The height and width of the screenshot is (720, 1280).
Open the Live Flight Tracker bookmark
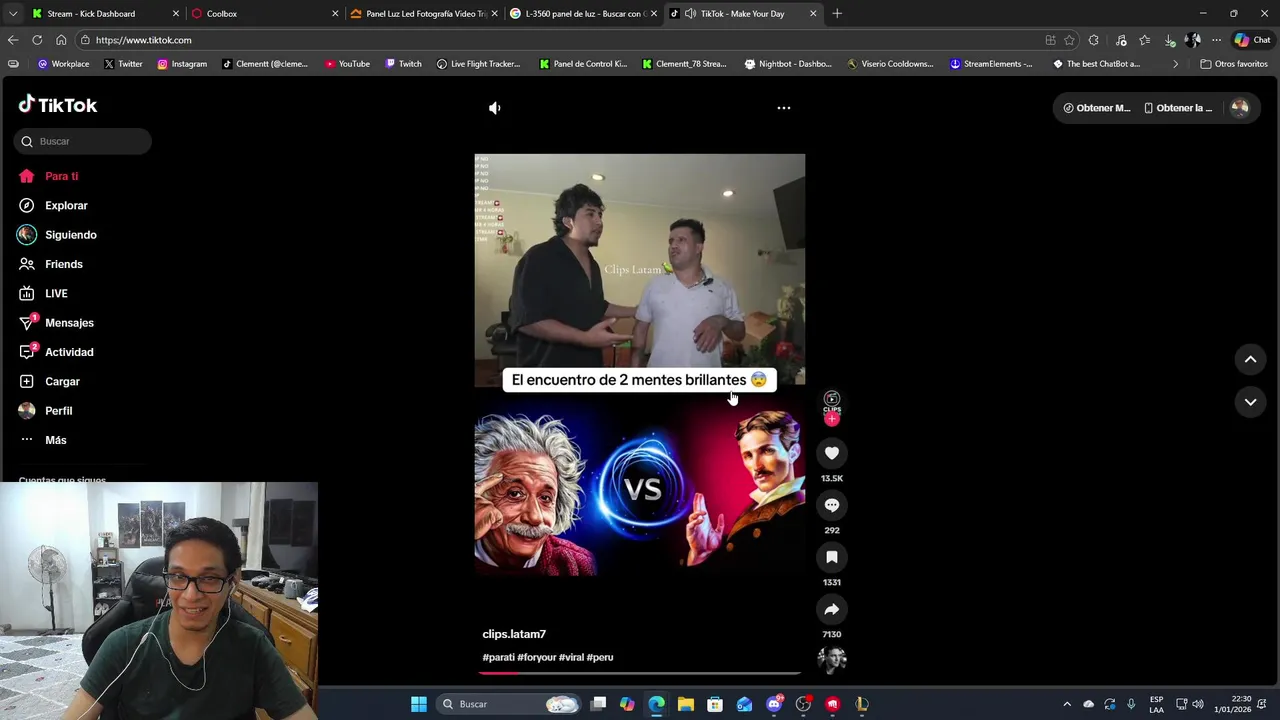[x=479, y=64]
